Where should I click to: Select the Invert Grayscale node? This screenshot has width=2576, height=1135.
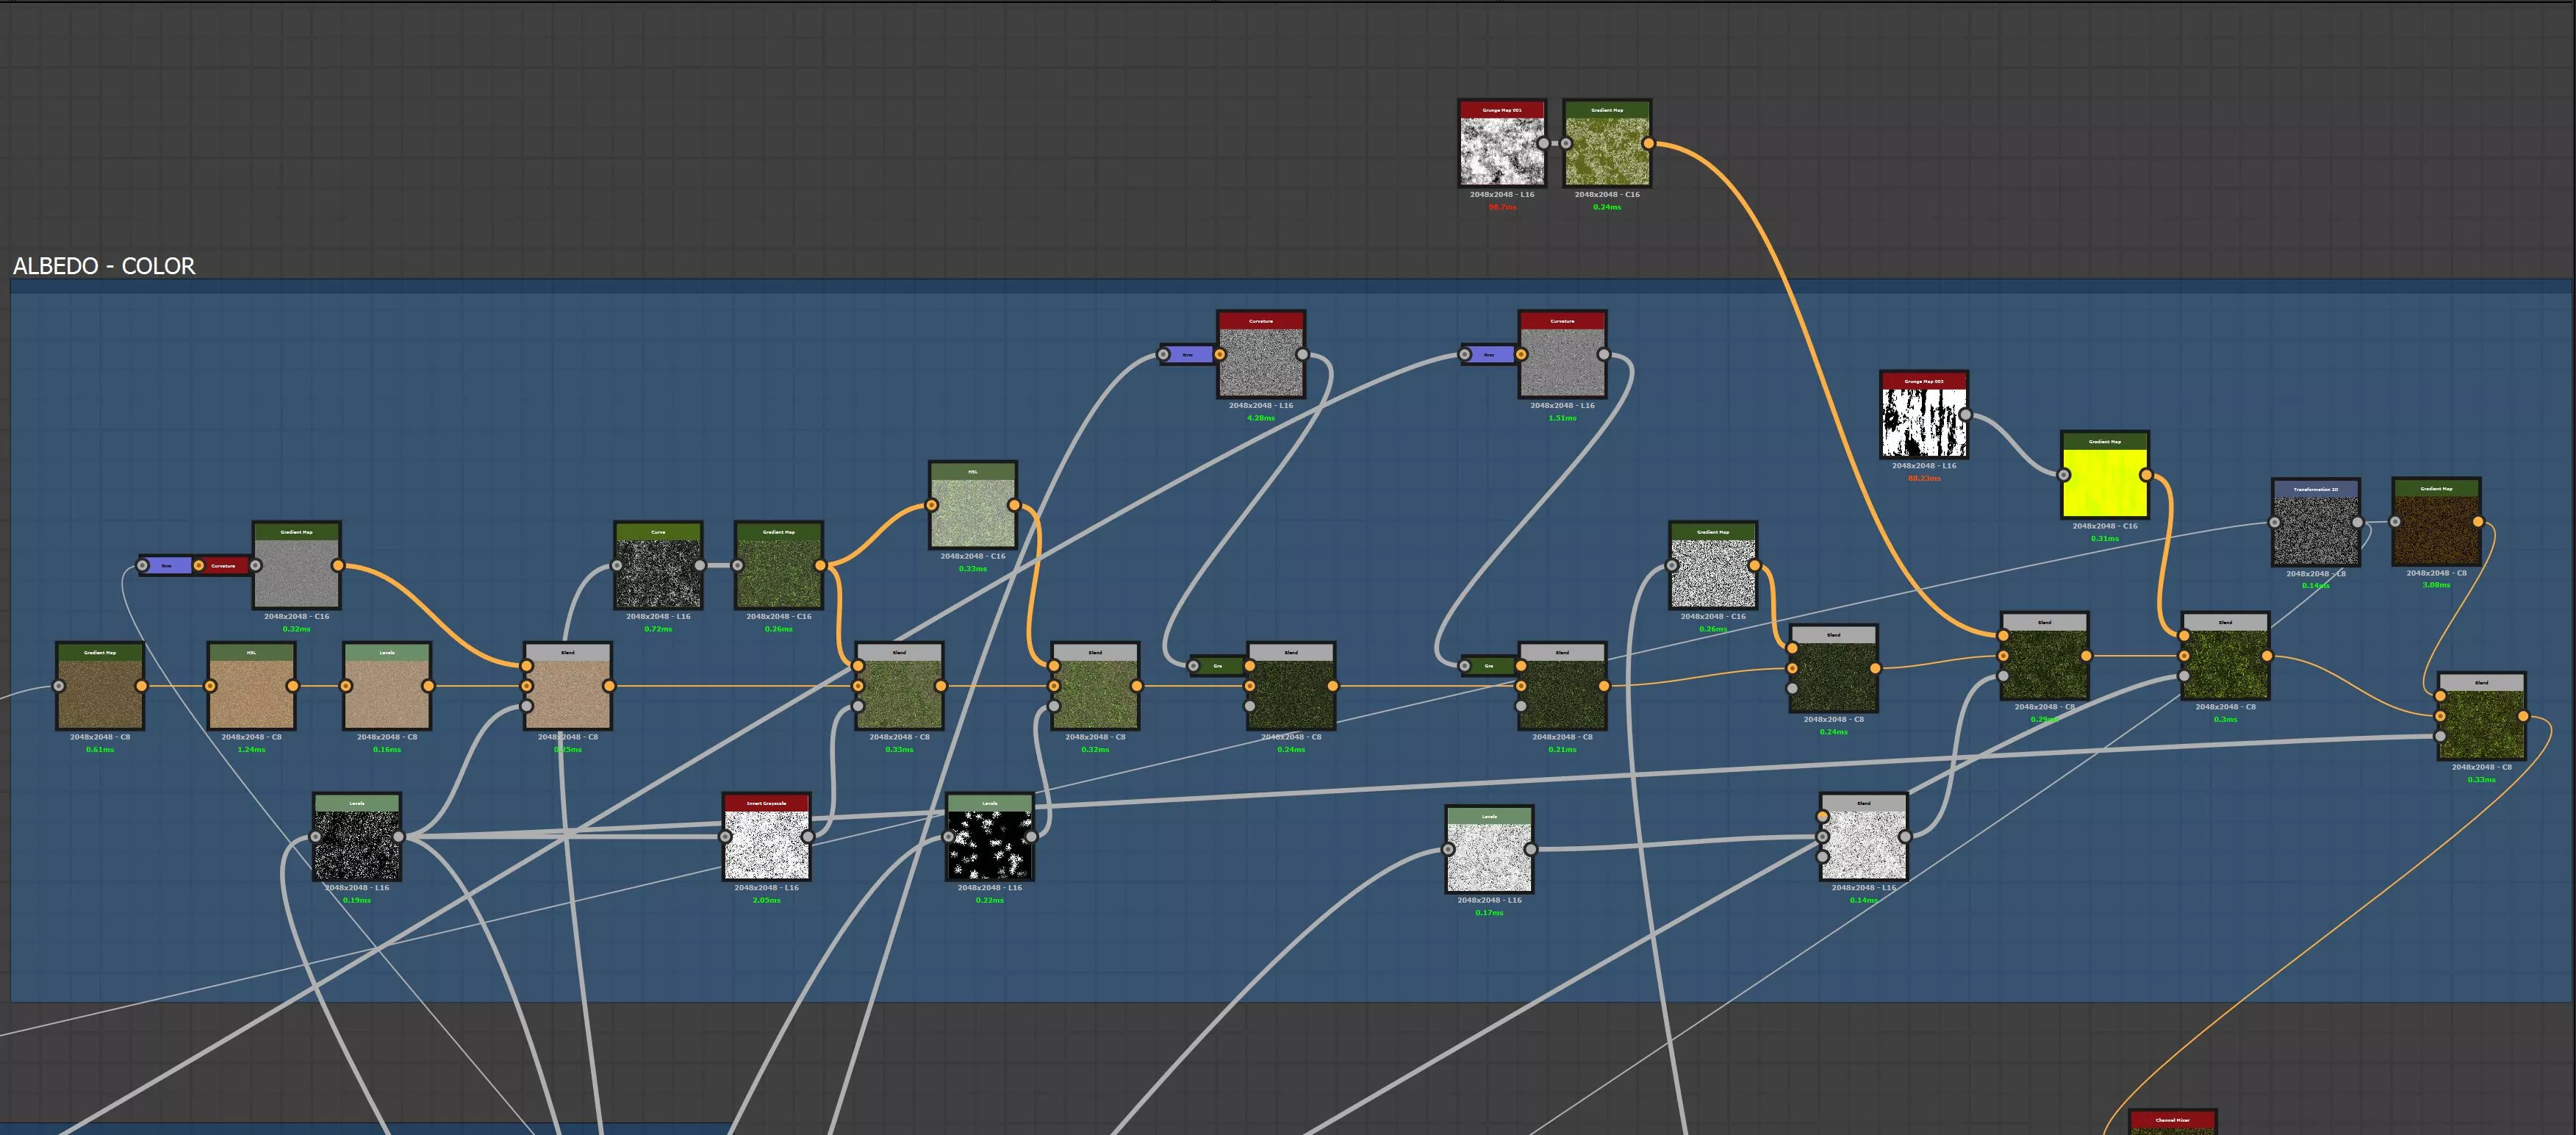766,844
